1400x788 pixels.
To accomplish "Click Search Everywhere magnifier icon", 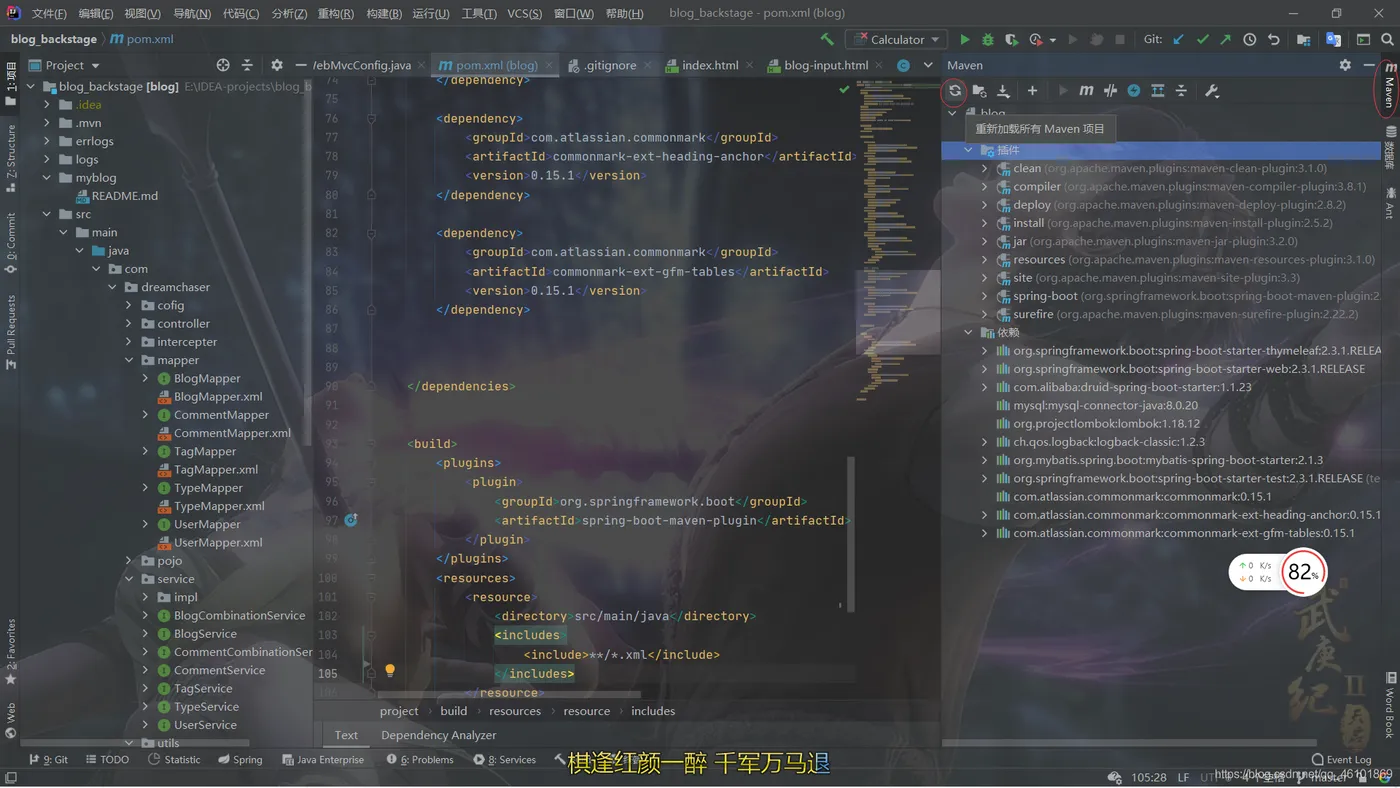I will click(x=1387, y=40).
